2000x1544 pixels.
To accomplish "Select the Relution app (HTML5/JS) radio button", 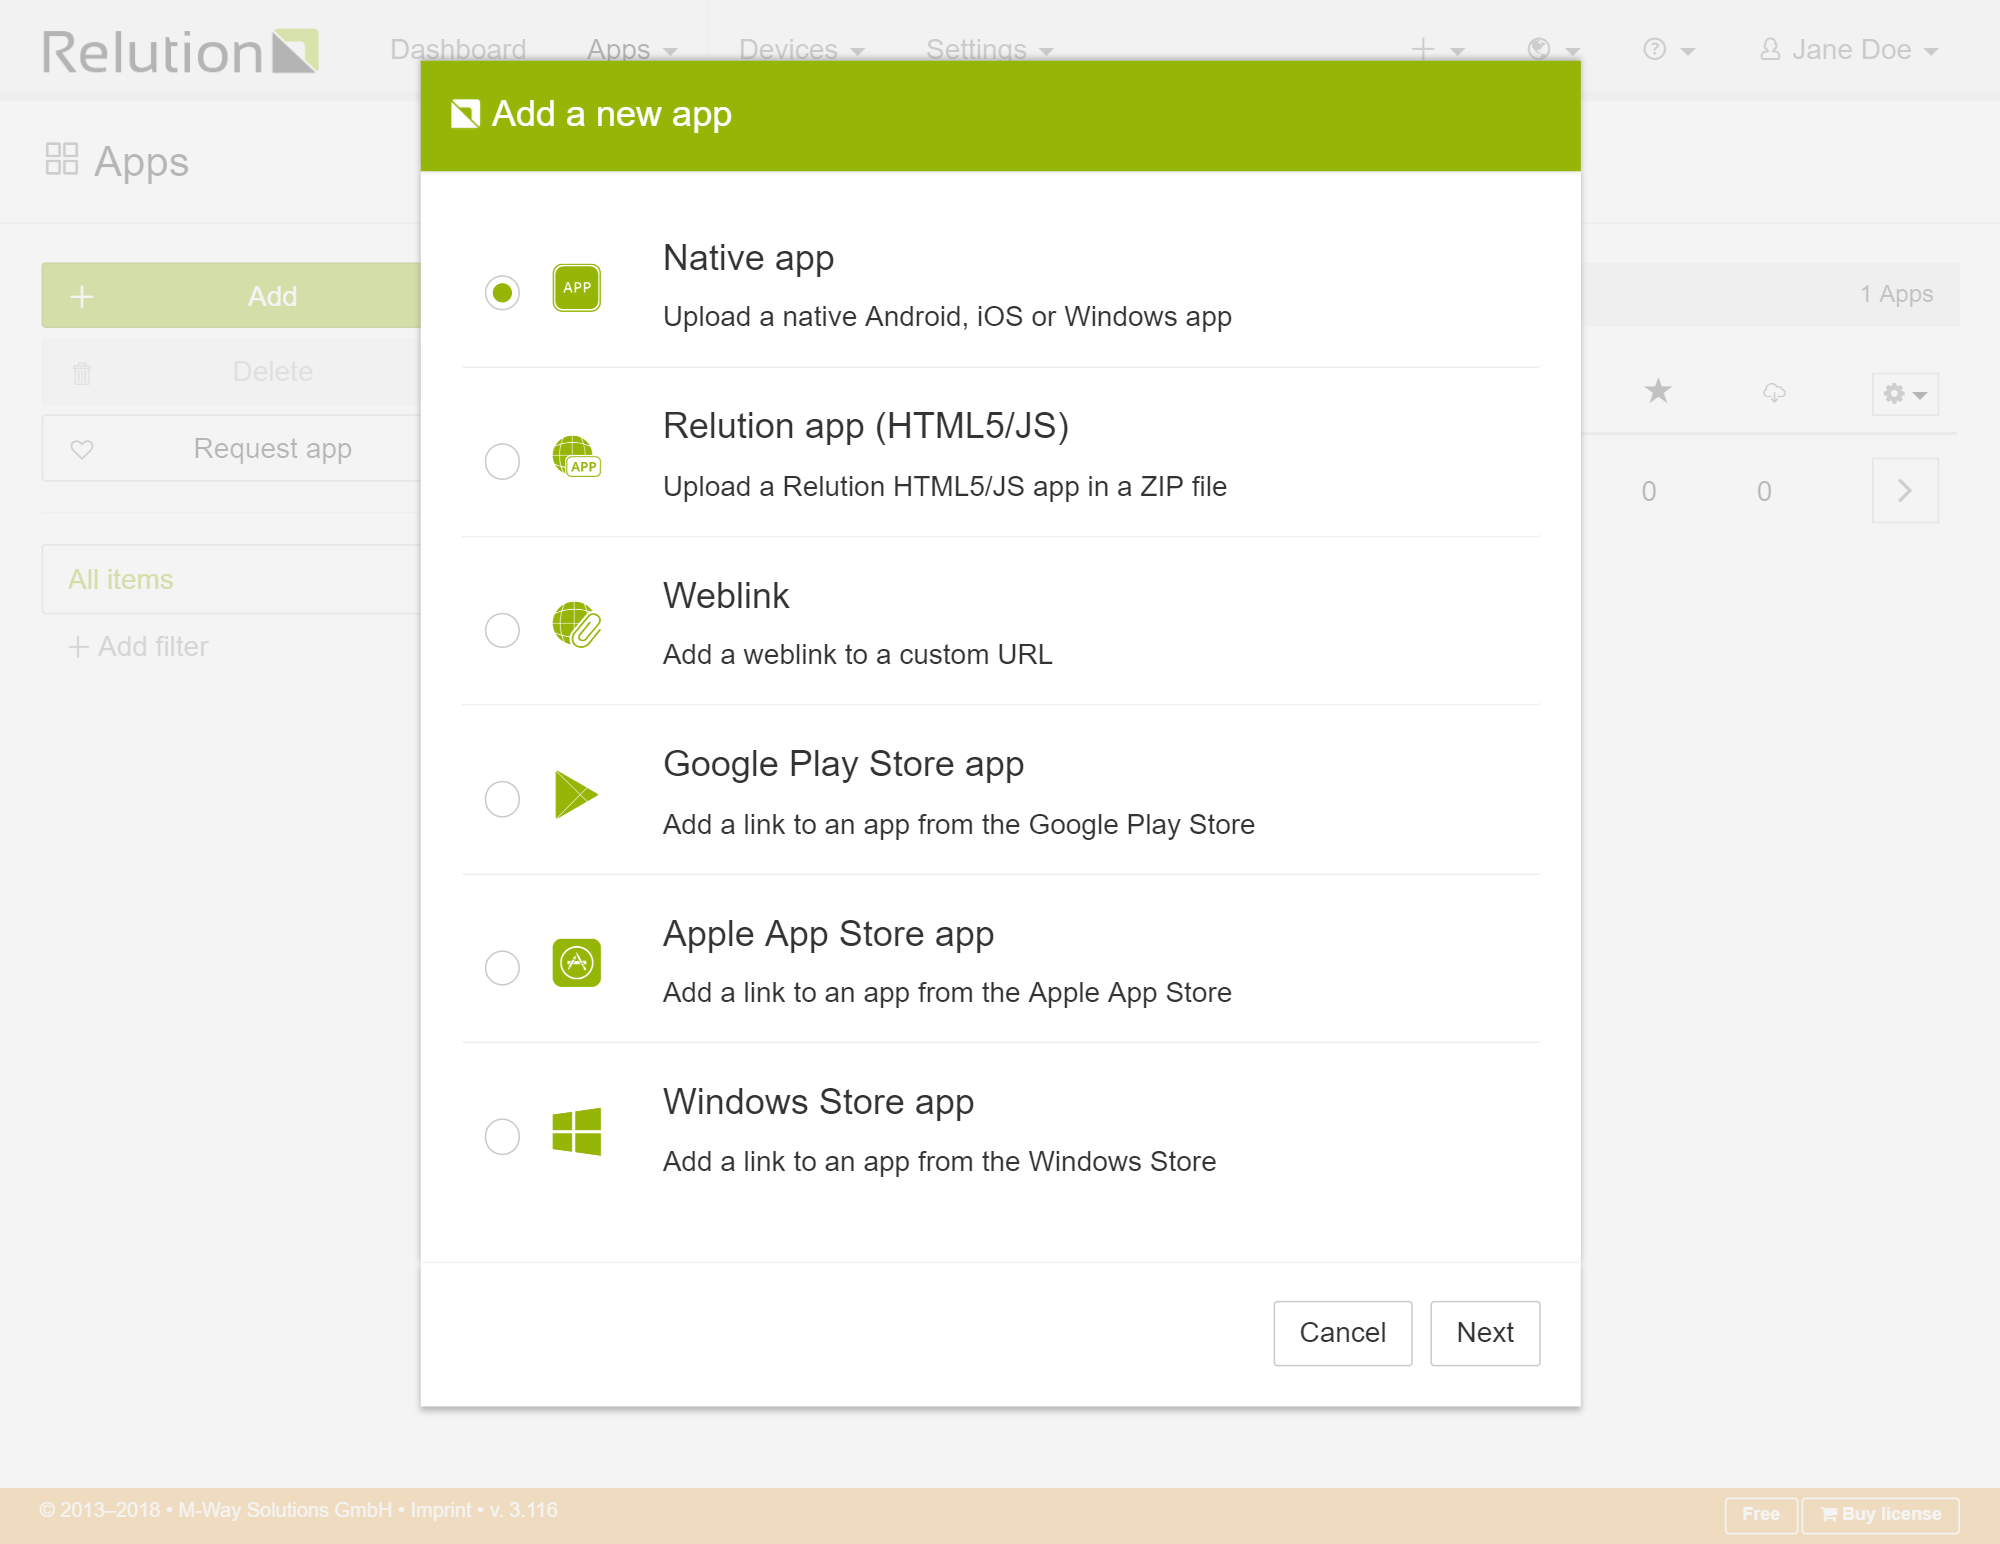I will (502, 461).
